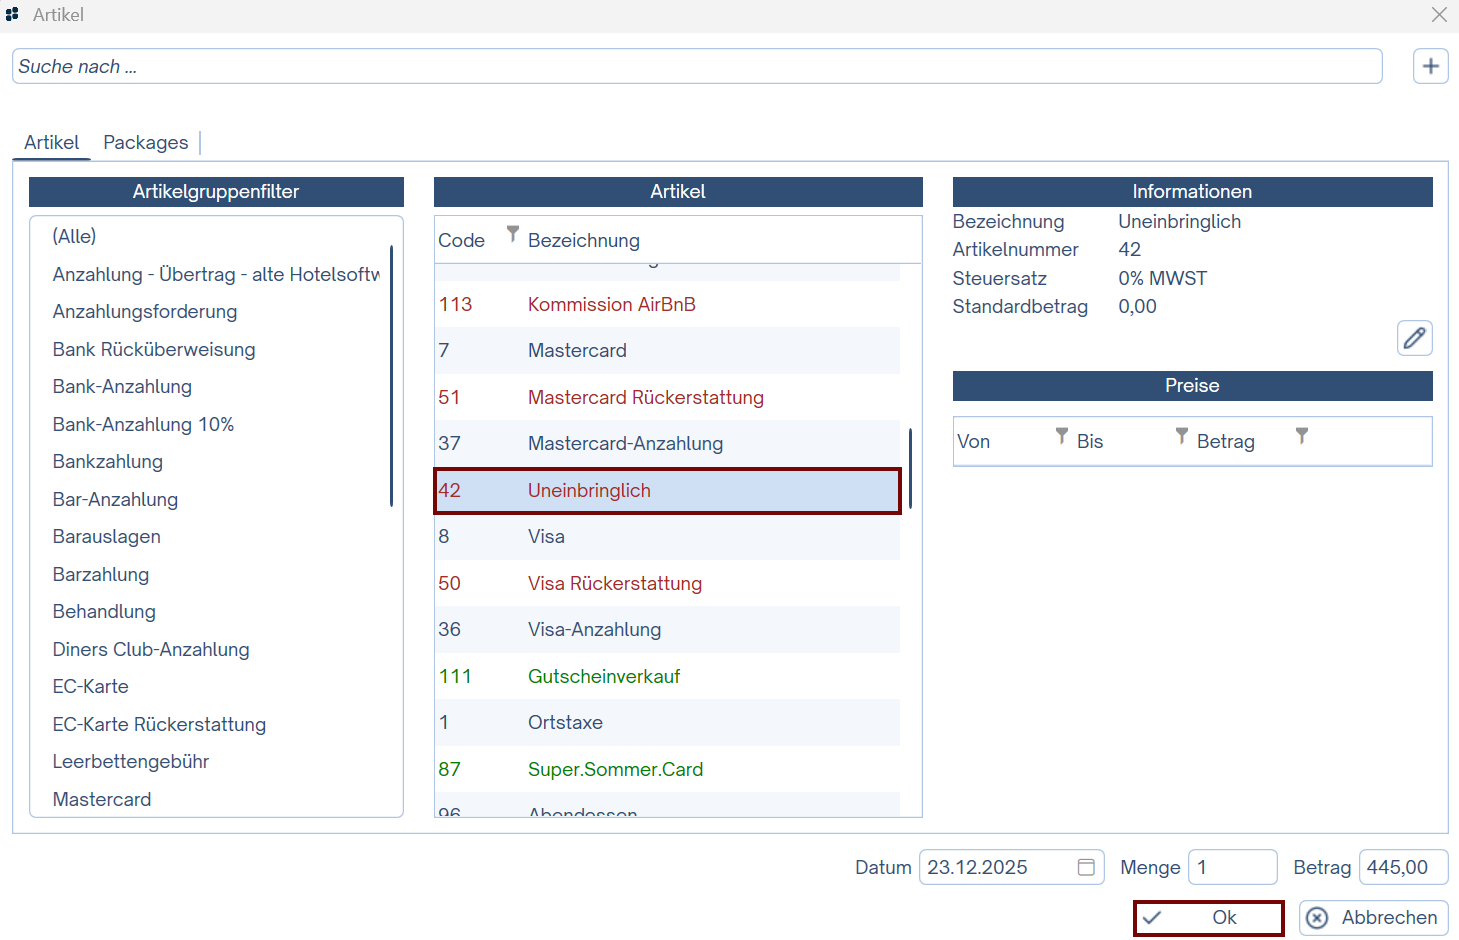Viewport: 1459px width, 940px height.
Task: Click the filter icon beside Von column
Action: pyautogui.click(x=1061, y=436)
